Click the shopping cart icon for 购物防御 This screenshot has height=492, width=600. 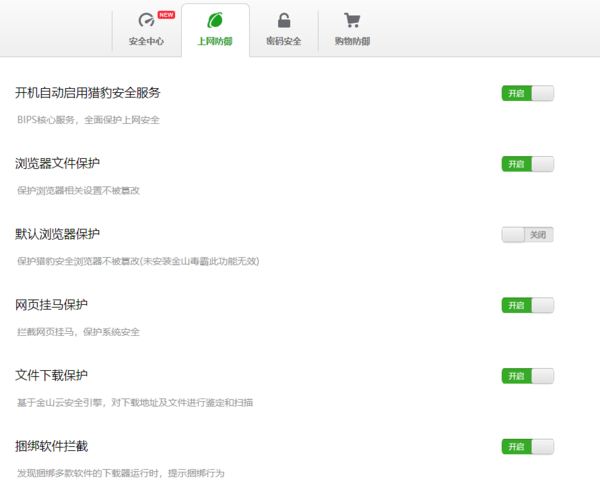(x=352, y=21)
